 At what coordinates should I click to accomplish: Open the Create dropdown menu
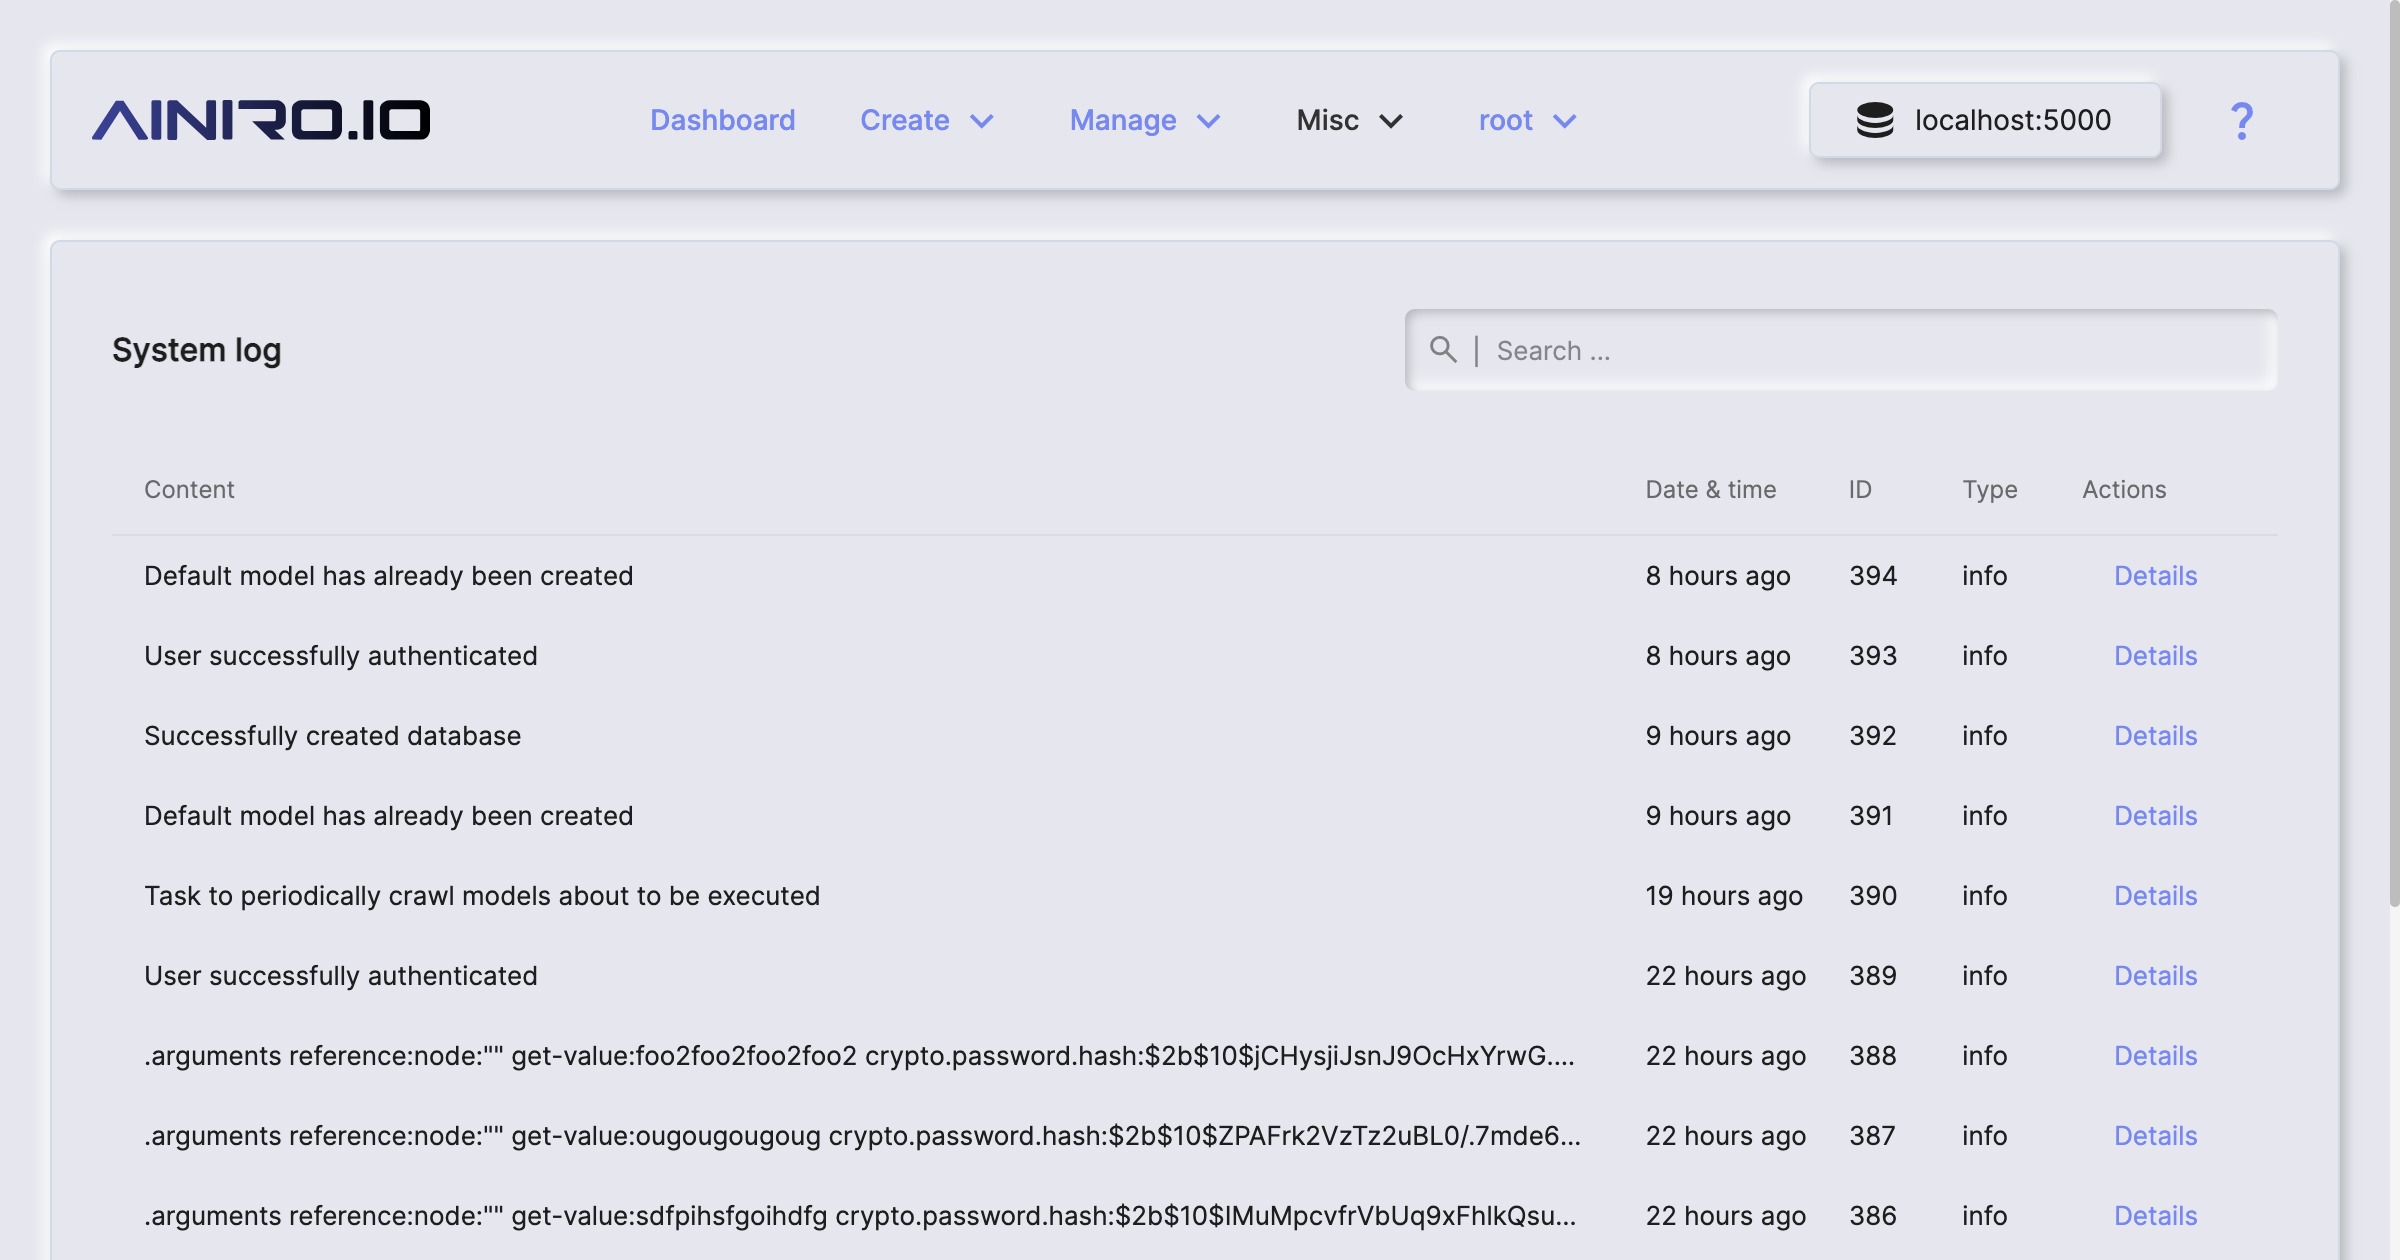point(926,120)
